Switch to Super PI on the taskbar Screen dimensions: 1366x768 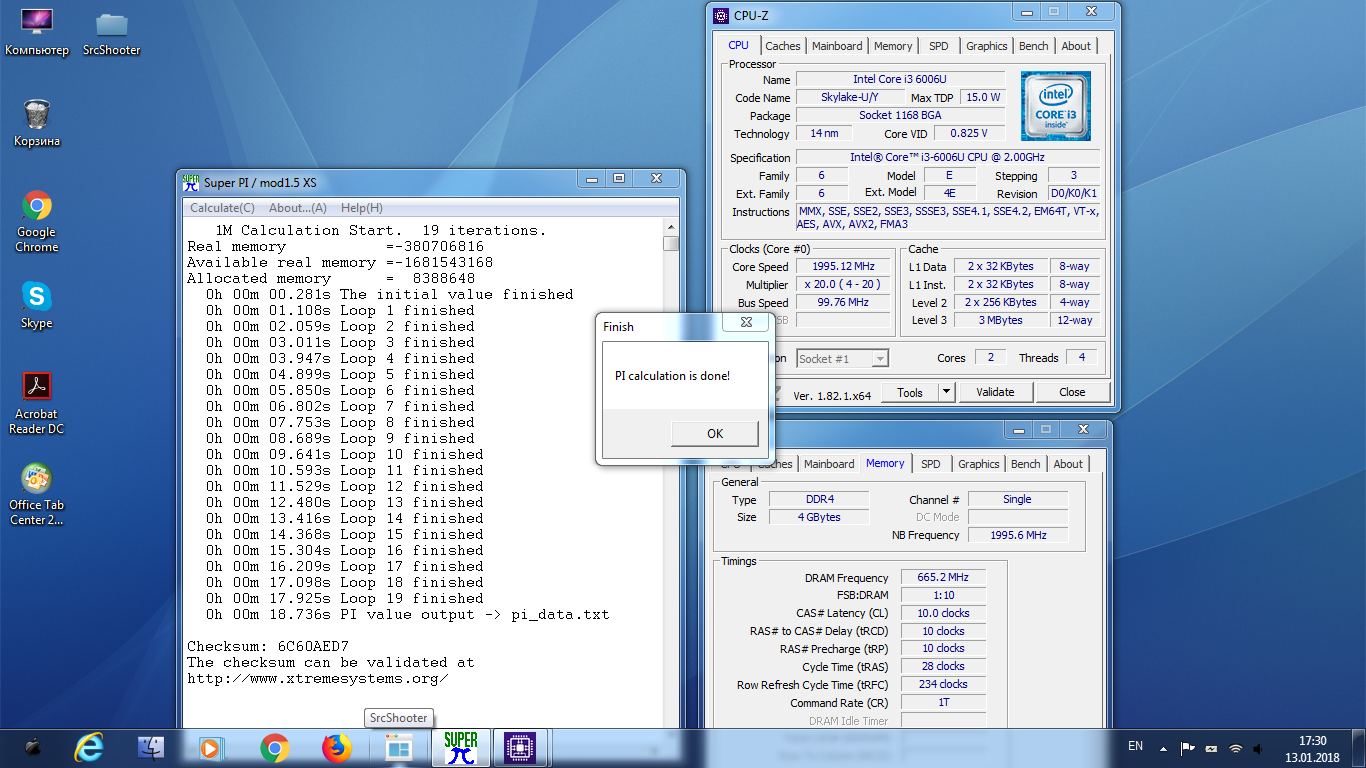[x=461, y=747]
